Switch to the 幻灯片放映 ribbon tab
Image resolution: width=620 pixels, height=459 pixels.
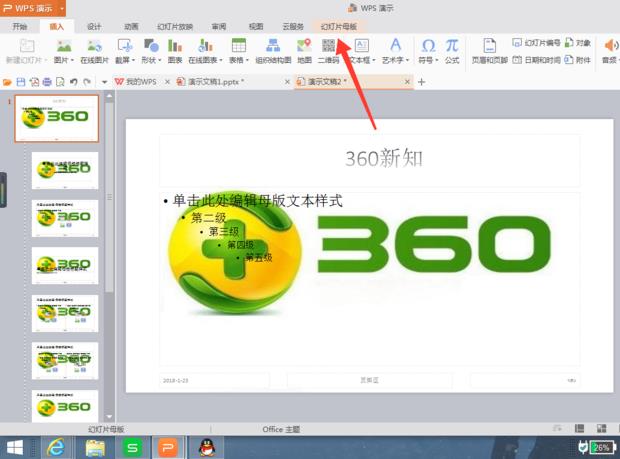(x=175, y=26)
